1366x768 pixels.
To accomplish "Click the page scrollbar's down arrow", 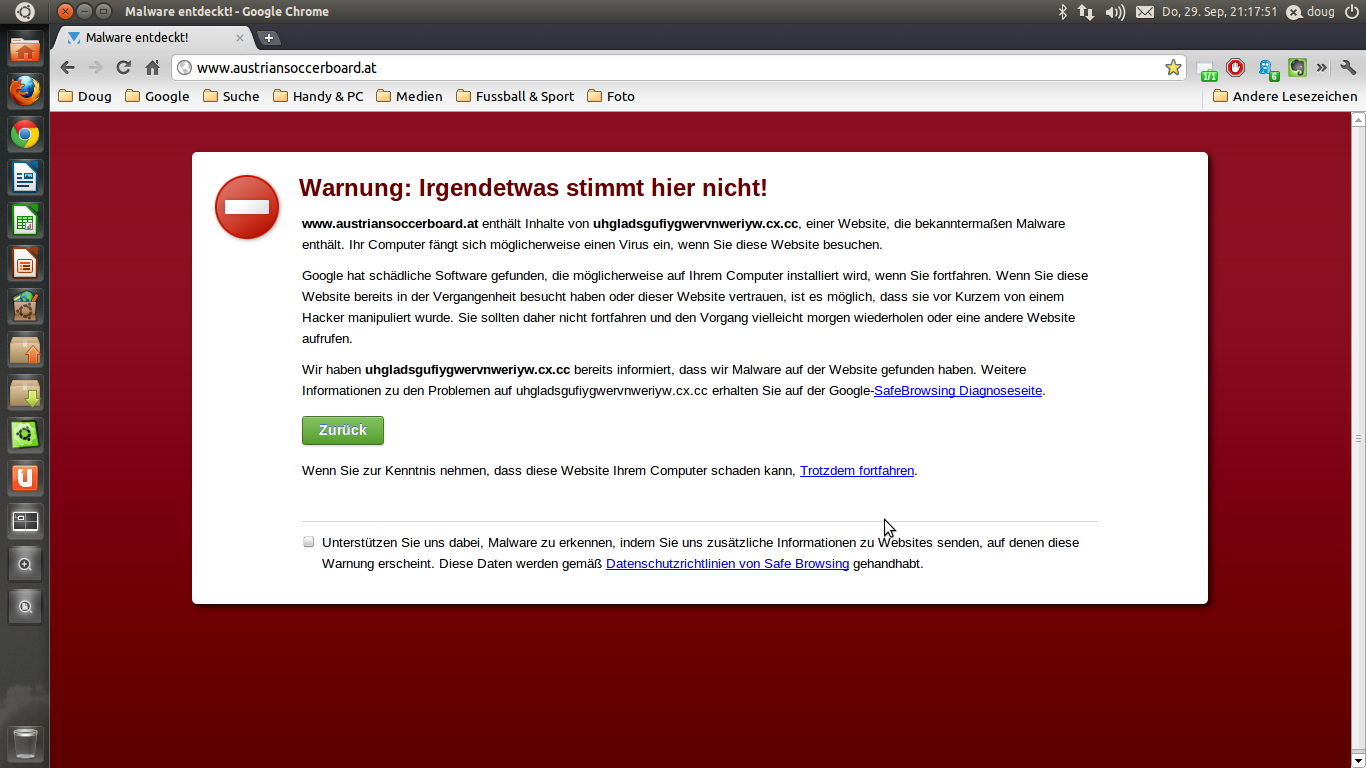I will (x=1358, y=760).
